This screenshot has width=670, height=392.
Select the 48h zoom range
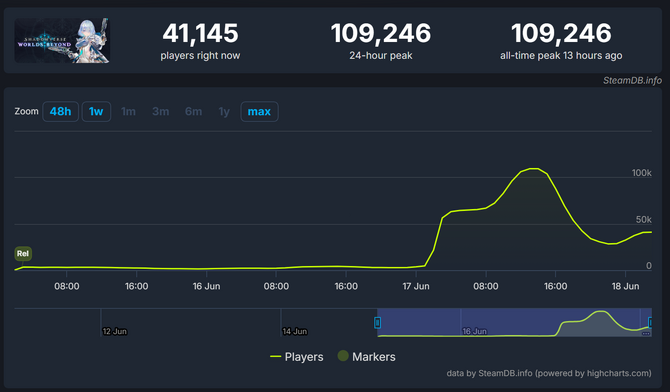click(x=60, y=112)
